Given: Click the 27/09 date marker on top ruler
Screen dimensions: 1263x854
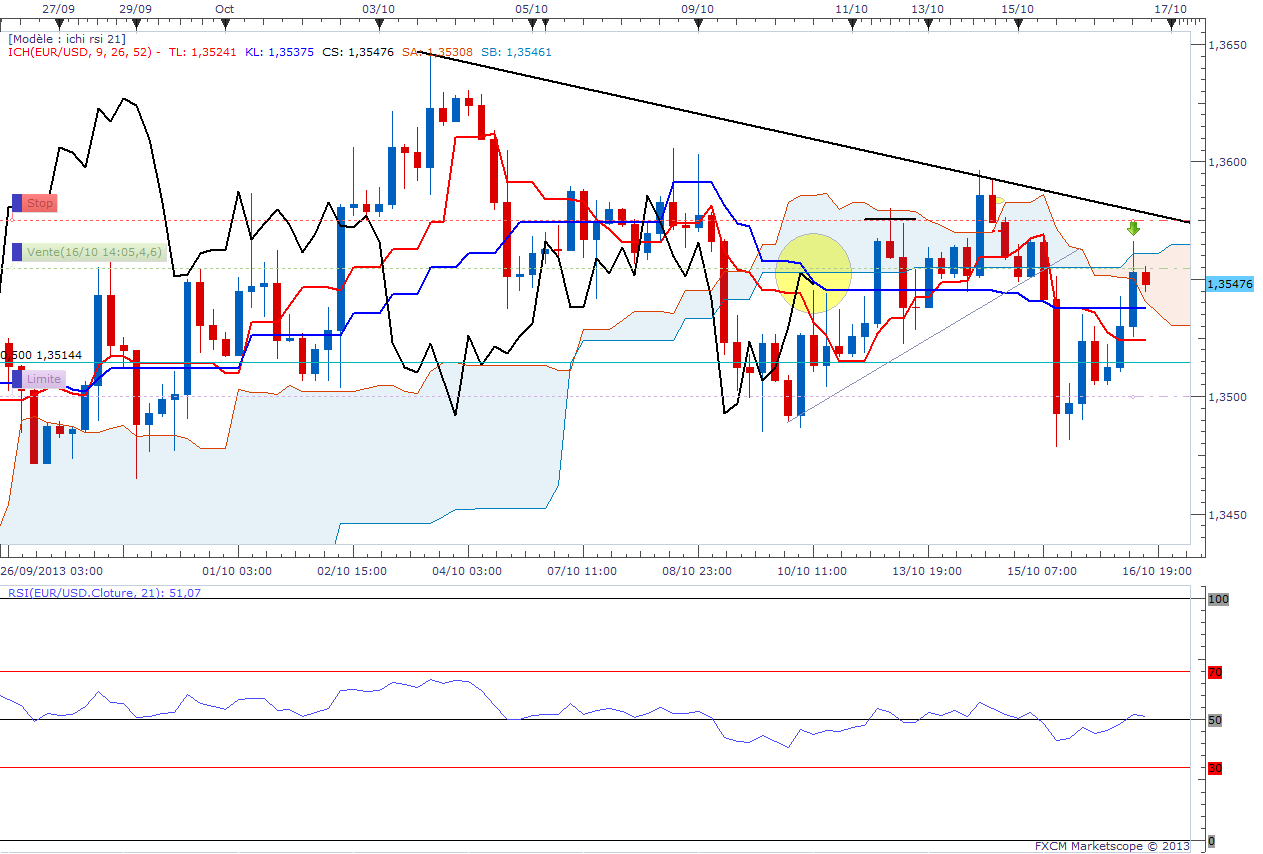Looking at the screenshot, I should [x=59, y=8].
